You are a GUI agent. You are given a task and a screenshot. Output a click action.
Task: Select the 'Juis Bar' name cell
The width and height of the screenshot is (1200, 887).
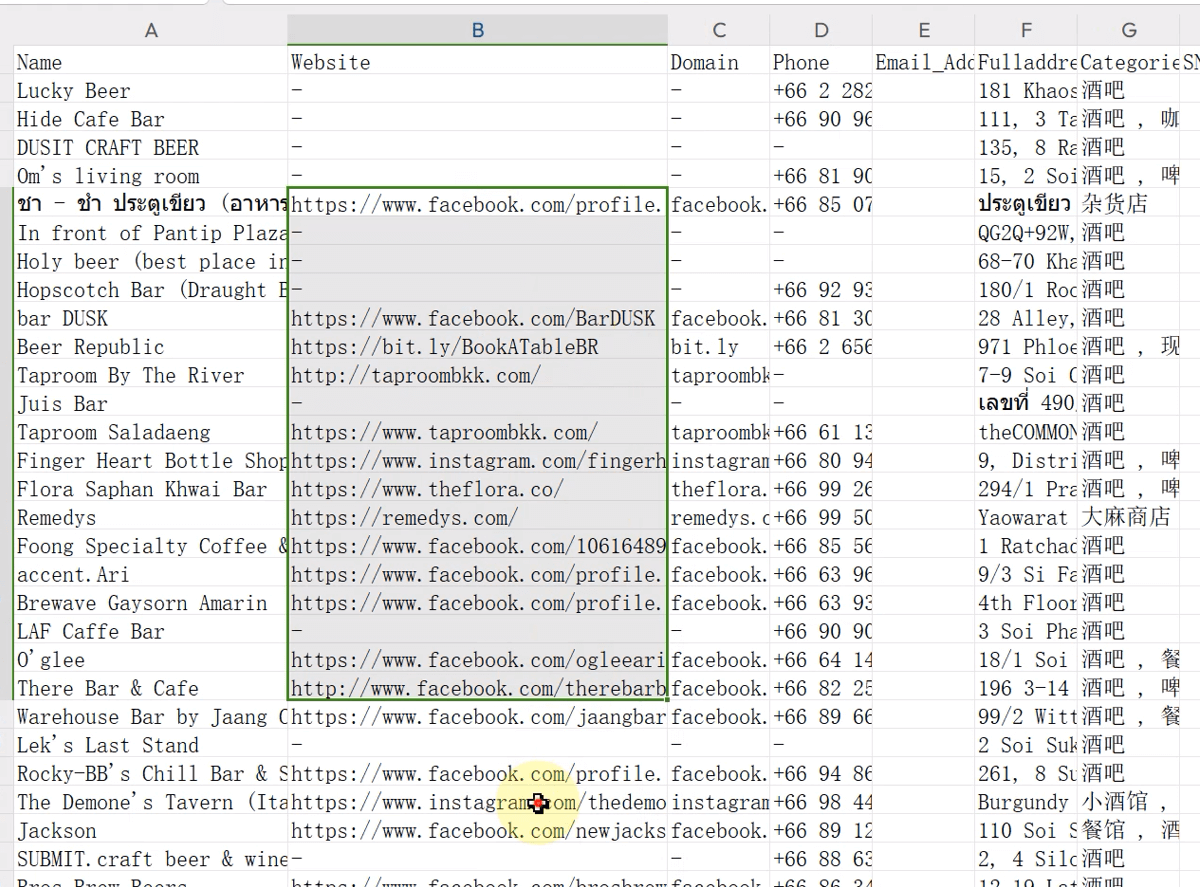pyautogui.click(x=151, y=404)
